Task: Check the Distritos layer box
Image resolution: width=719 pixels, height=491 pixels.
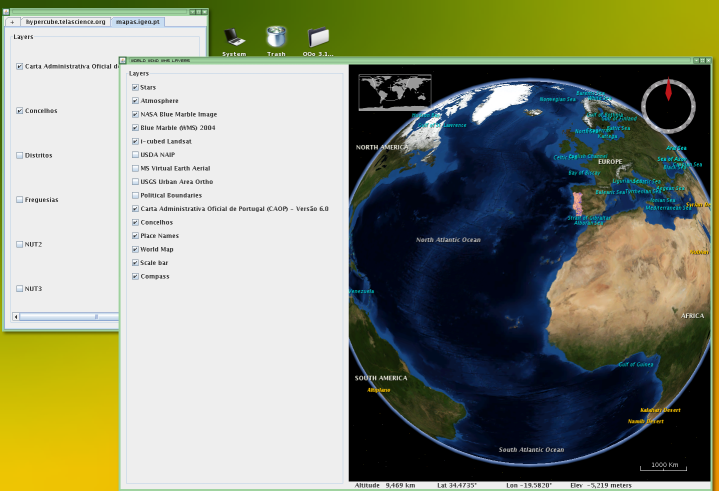Action: coord(20,155)
